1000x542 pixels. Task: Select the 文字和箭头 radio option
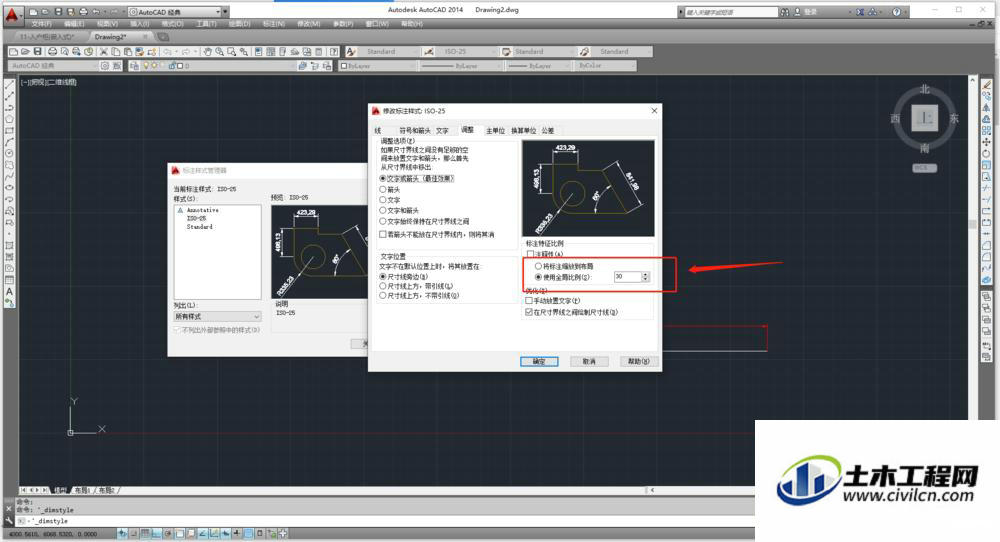click(x=383, y=210)
